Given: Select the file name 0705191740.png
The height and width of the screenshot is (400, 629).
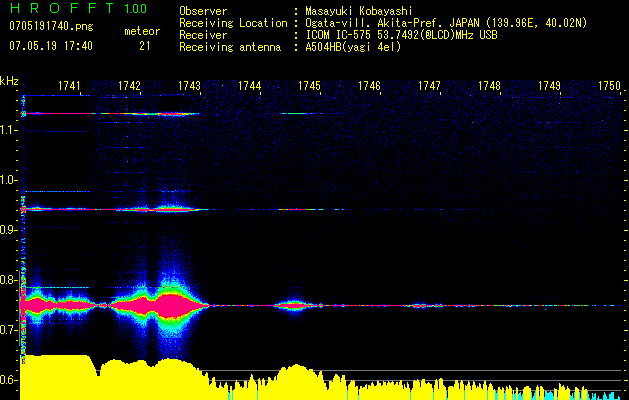Looking at the screenshot, I should click(x=51, y=27).
